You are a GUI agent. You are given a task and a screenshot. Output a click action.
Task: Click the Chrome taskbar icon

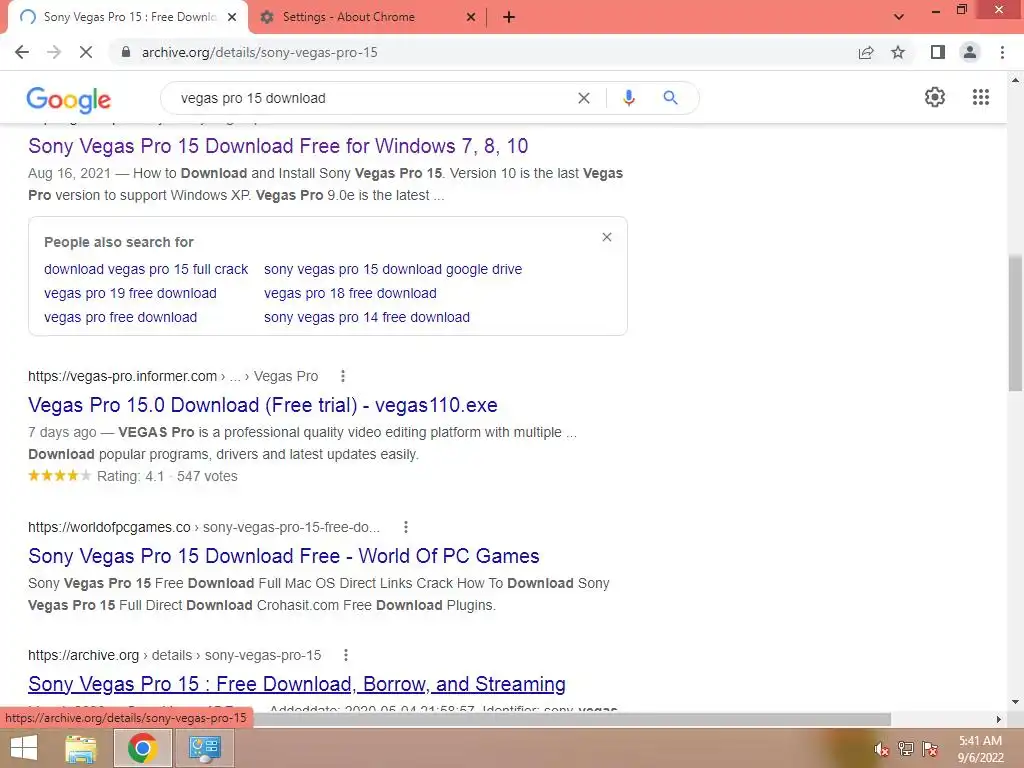142,748
